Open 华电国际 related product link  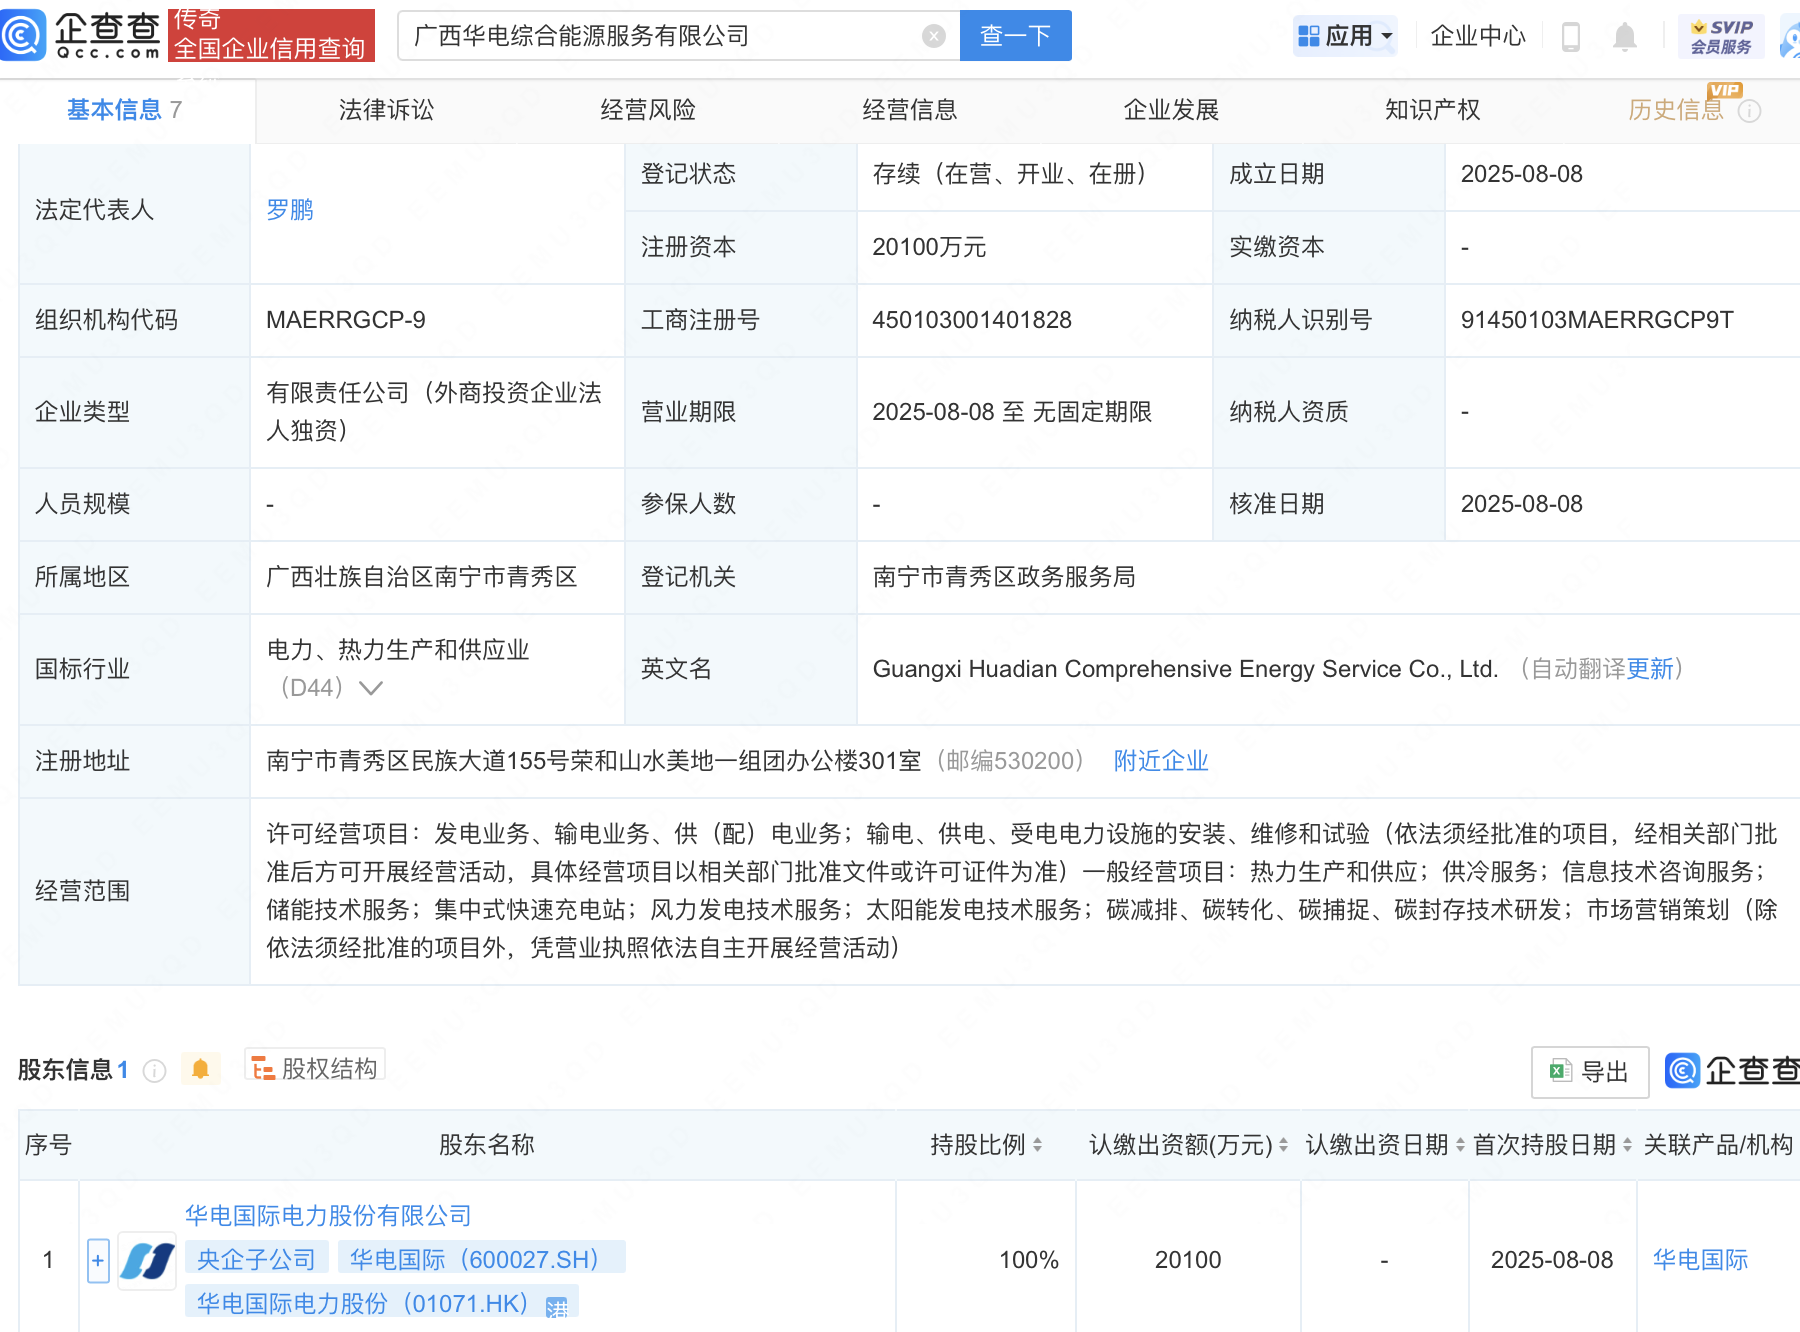[1700, 1260]
